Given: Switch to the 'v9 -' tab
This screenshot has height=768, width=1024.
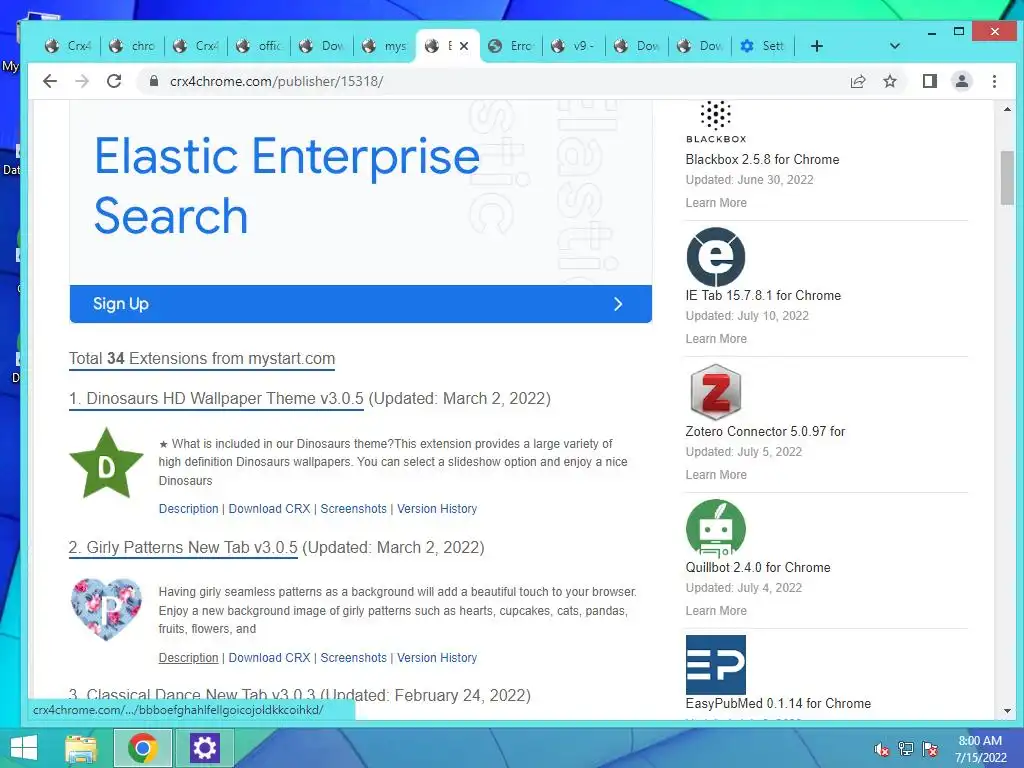Looking at the screenshot, I should [574, 46].
